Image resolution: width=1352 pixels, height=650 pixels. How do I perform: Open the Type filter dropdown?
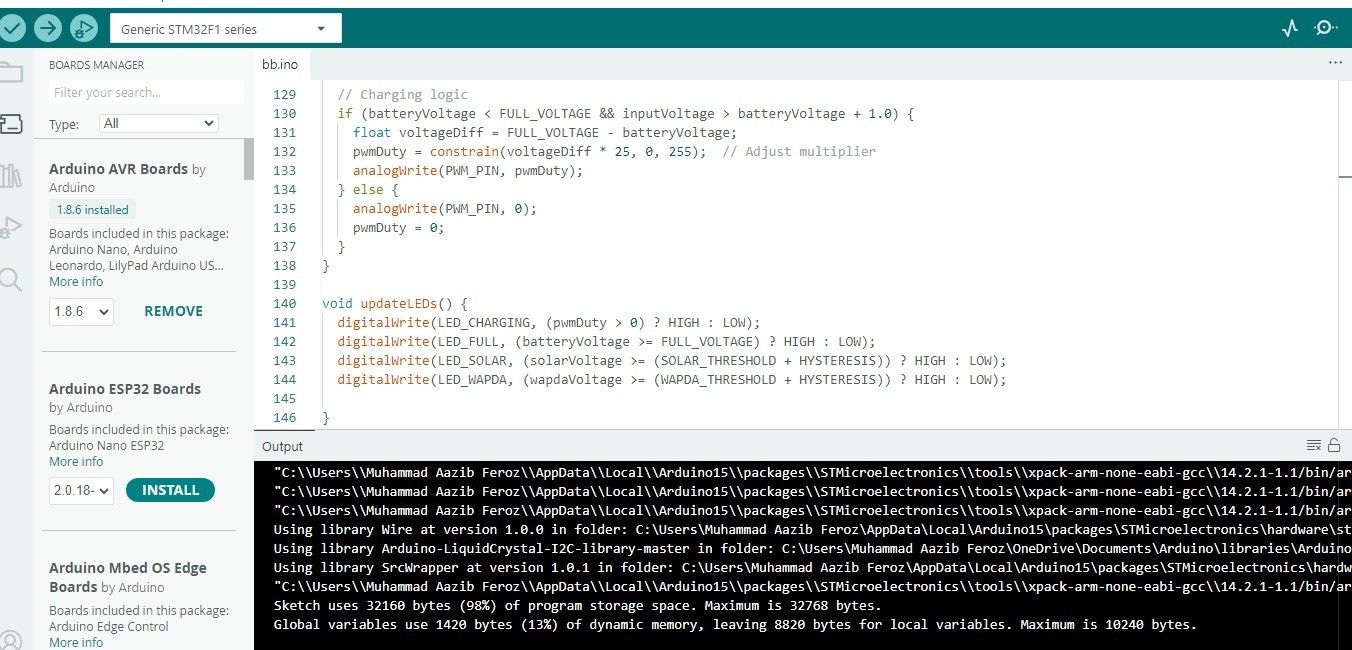pyautogui.click(x=159, y=123)
